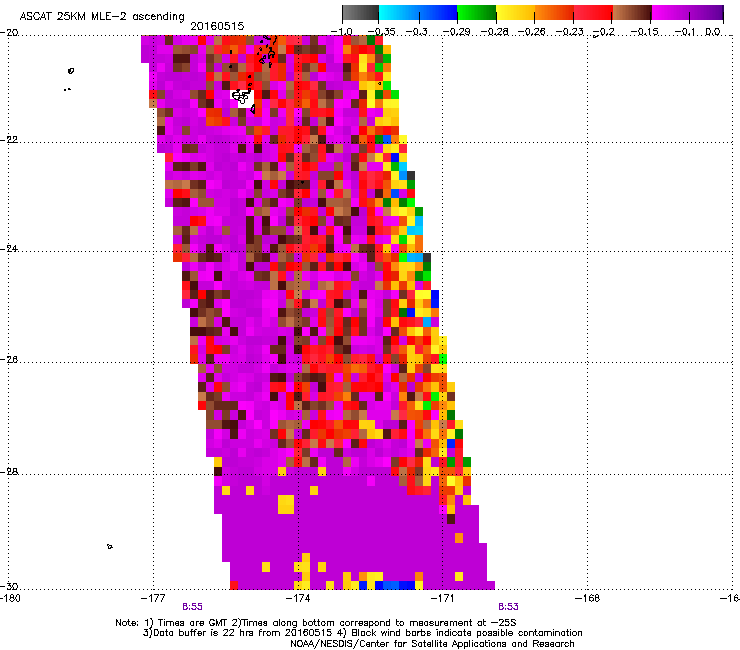Click the color bar value "-0.29"
740x650 pixels.
point(456,32)
